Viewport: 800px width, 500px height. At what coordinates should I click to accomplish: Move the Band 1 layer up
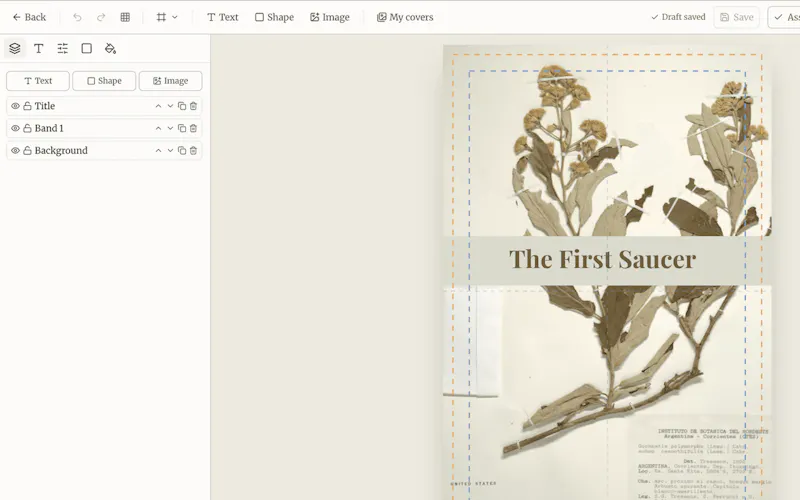tap(158, 129)
